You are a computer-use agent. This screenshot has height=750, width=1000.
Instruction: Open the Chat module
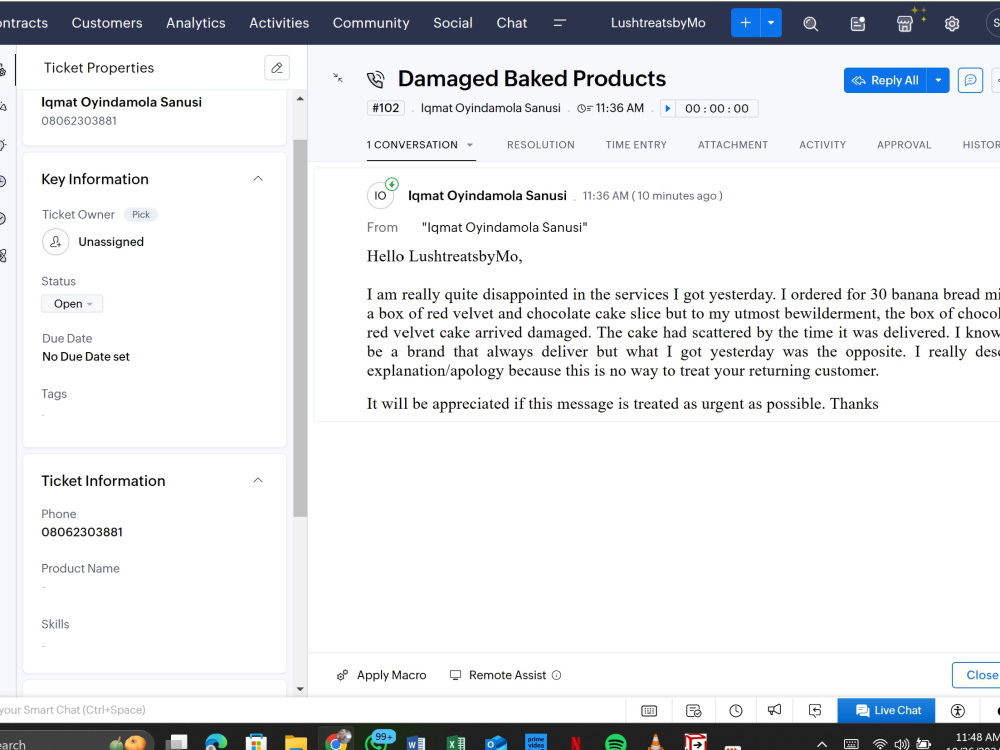[512, 23]
